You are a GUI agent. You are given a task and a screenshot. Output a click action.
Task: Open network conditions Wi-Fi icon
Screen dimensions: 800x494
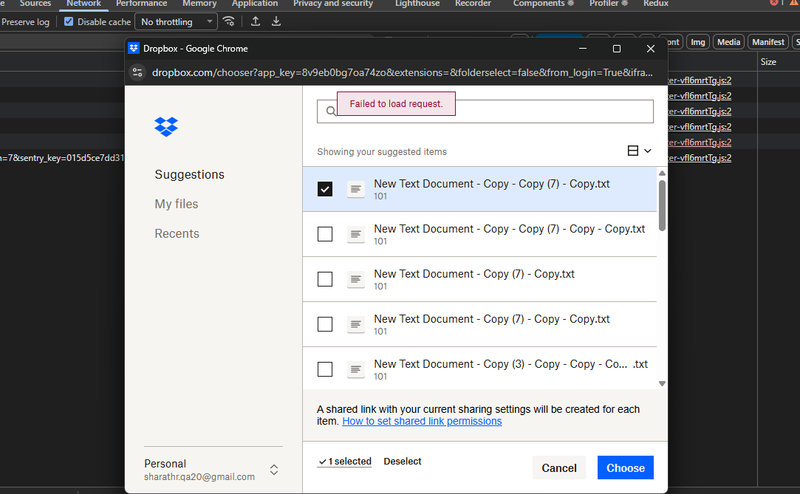pos(230,21)
